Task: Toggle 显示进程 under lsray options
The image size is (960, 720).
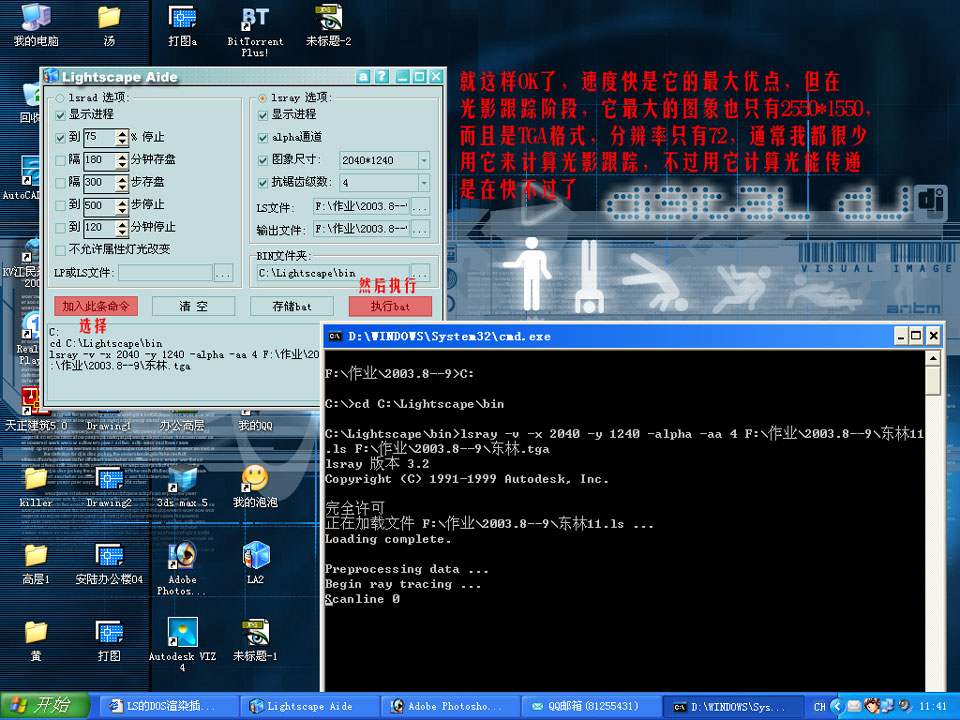Action: tap(263, 114)
